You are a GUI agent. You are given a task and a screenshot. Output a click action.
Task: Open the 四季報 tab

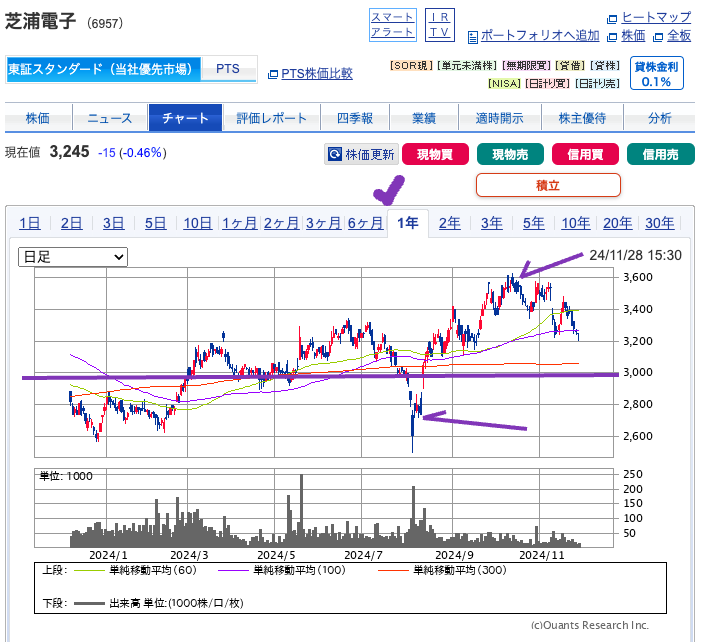coord(355,118)
